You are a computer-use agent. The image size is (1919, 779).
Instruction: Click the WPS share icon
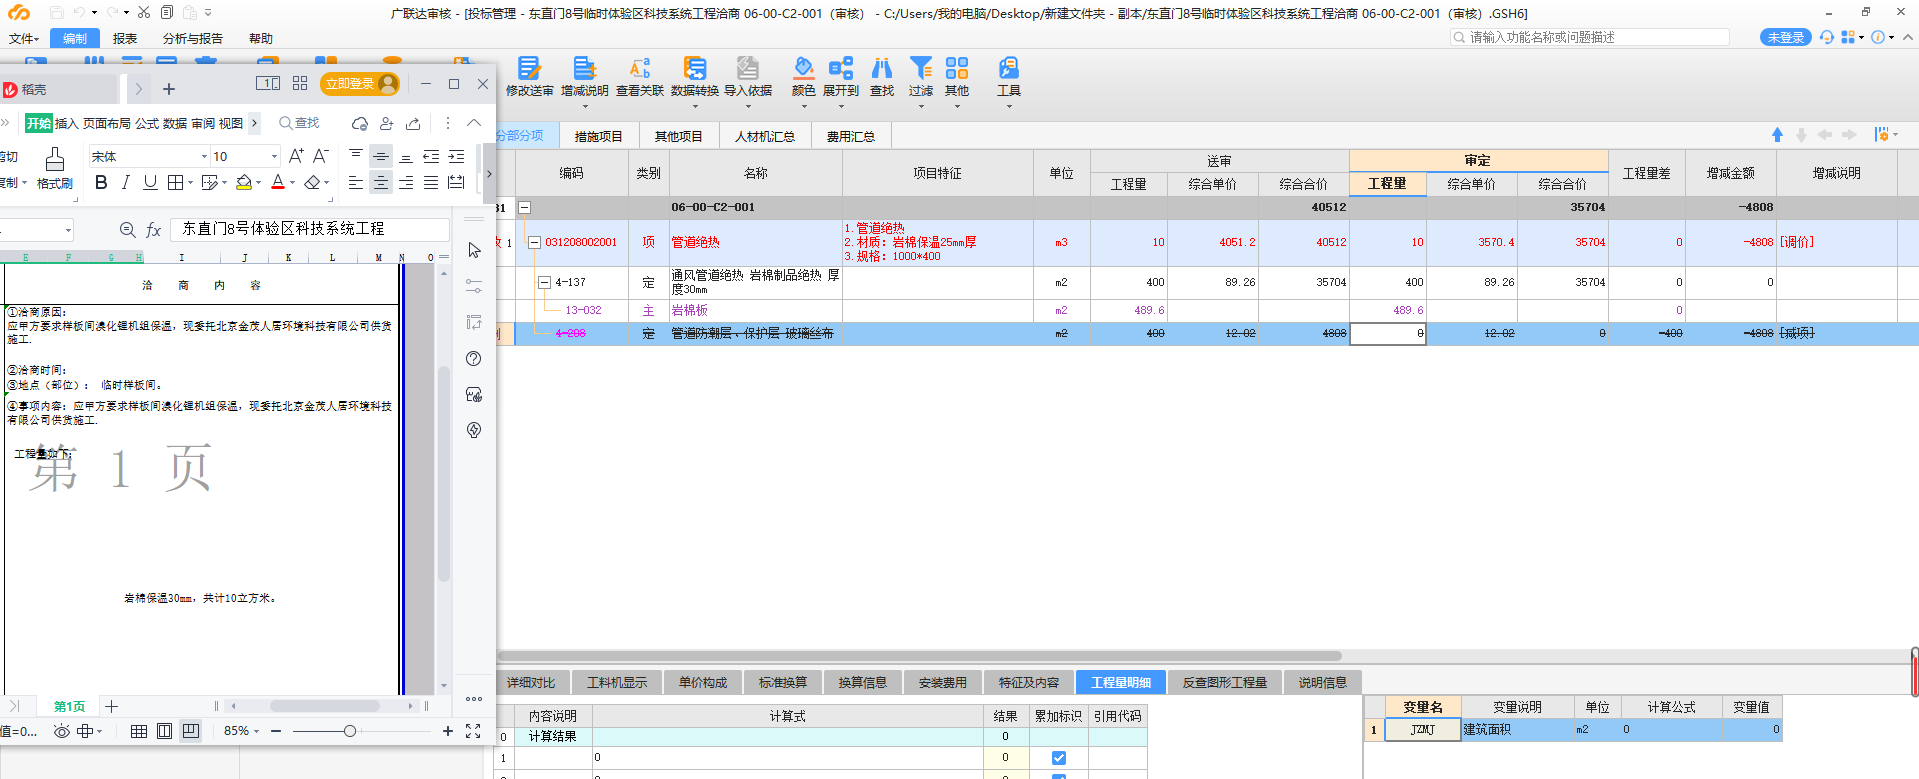click(x=413, y=123)
